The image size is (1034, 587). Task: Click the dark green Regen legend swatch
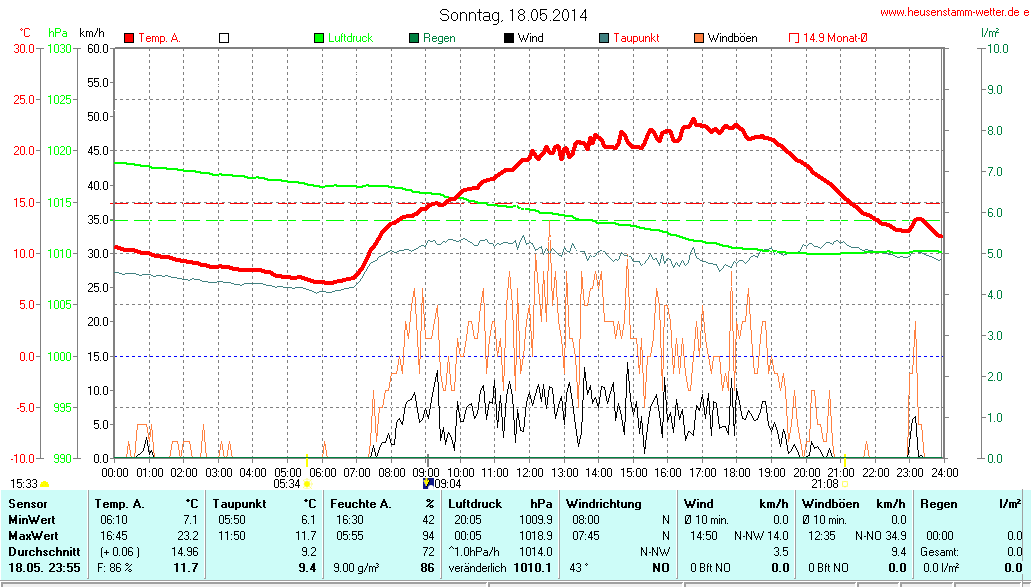[x=414, y=38]
